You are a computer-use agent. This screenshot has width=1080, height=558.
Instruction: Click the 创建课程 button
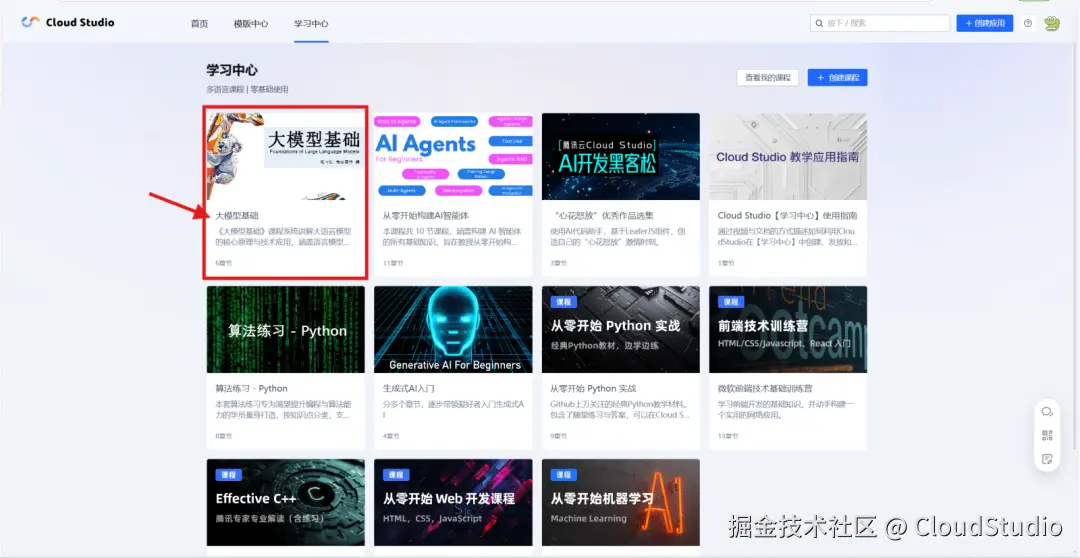point(838,77)
